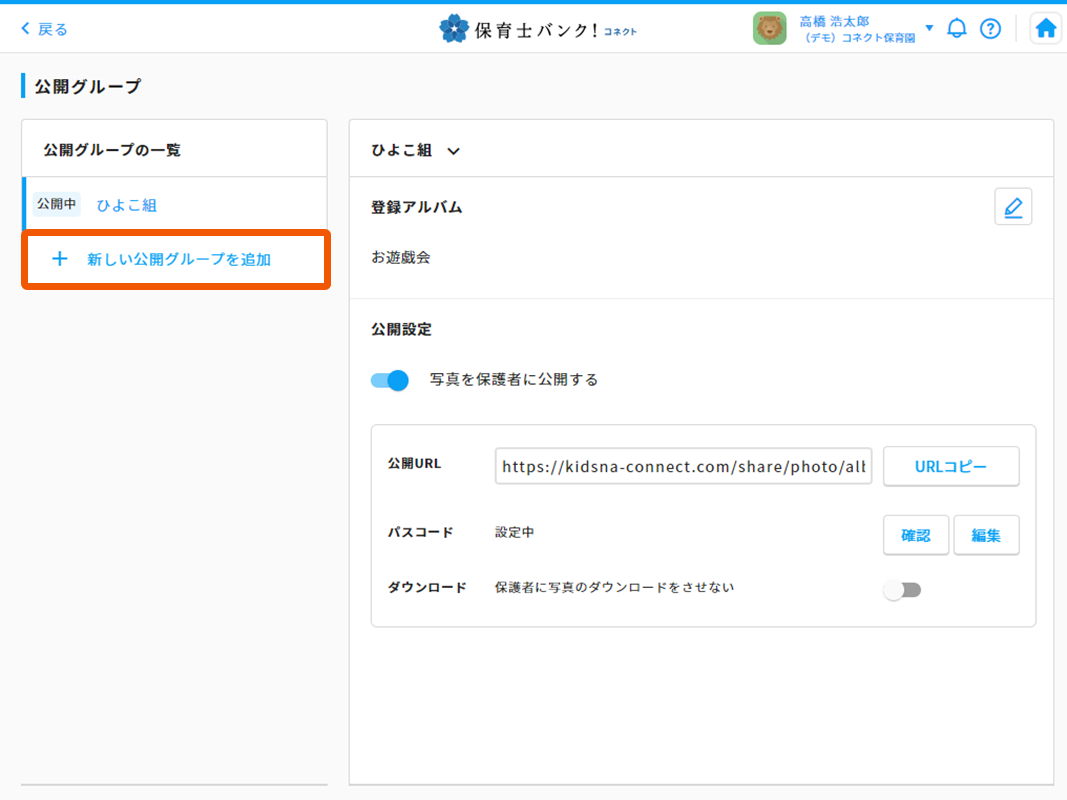The image size is (1067, 800).
Task: Edit 登録アルバム using the pencil icon
Action: point(1013,206)
